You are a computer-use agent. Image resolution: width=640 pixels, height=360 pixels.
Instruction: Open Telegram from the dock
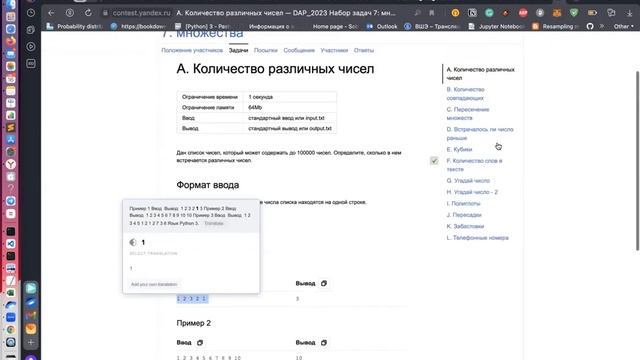click(11, 201)
